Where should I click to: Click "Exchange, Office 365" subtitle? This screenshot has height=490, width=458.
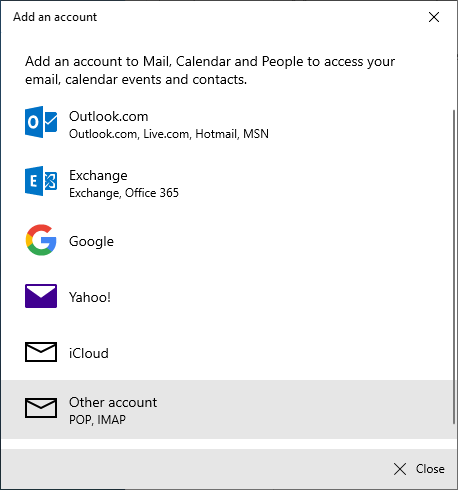tap(124, 193)
